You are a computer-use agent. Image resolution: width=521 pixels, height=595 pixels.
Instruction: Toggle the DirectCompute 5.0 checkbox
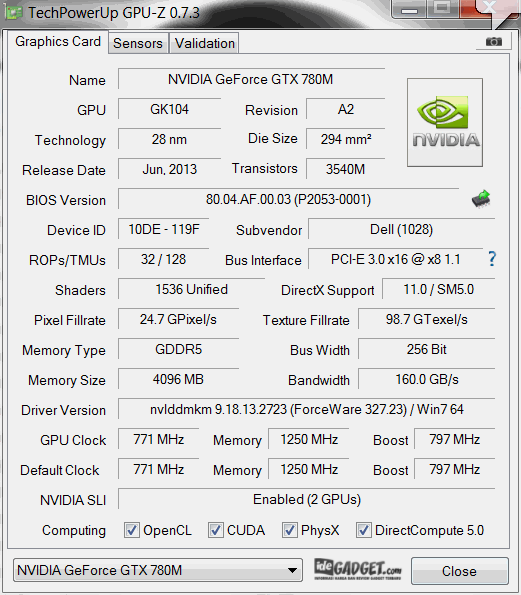point(363,530)
